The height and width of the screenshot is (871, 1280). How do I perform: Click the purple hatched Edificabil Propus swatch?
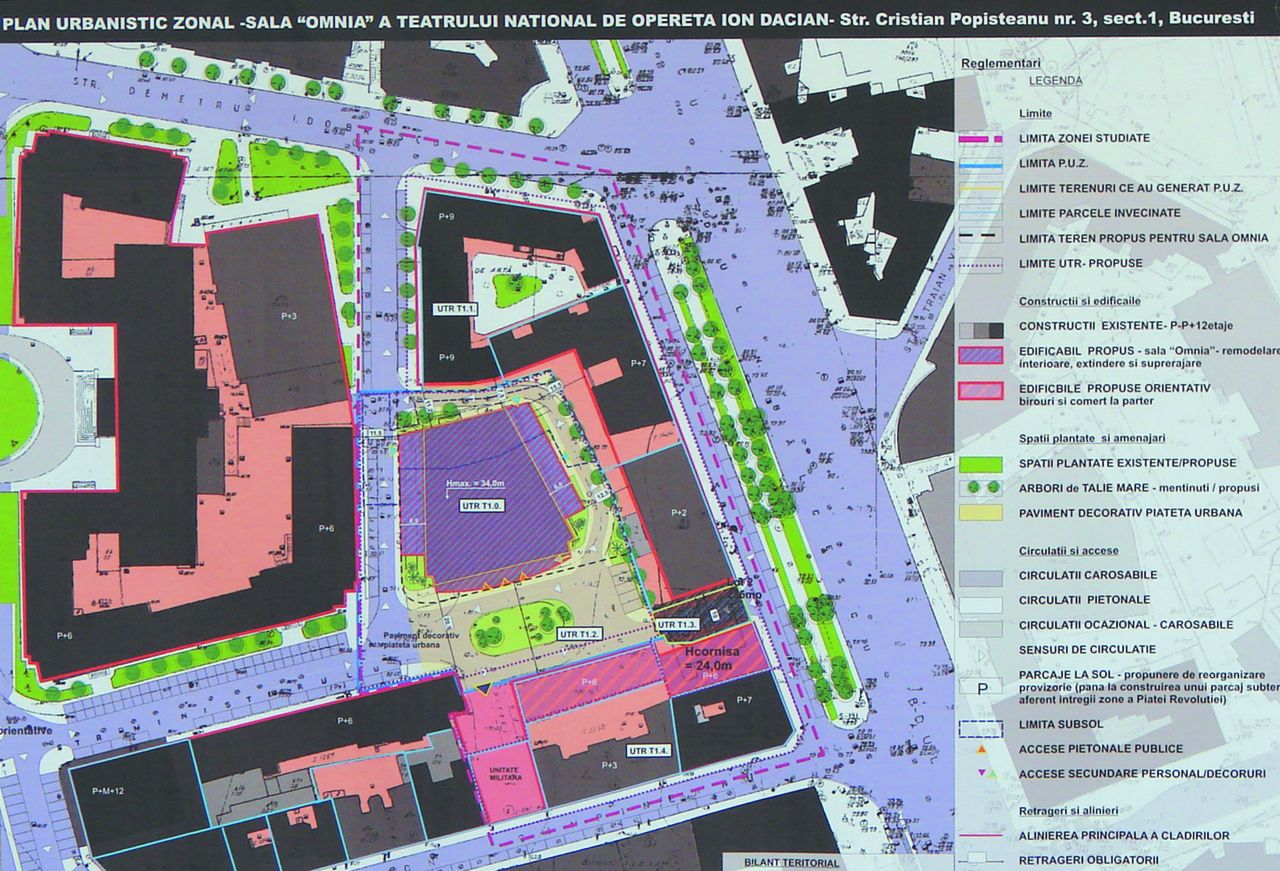coord(981,353)
